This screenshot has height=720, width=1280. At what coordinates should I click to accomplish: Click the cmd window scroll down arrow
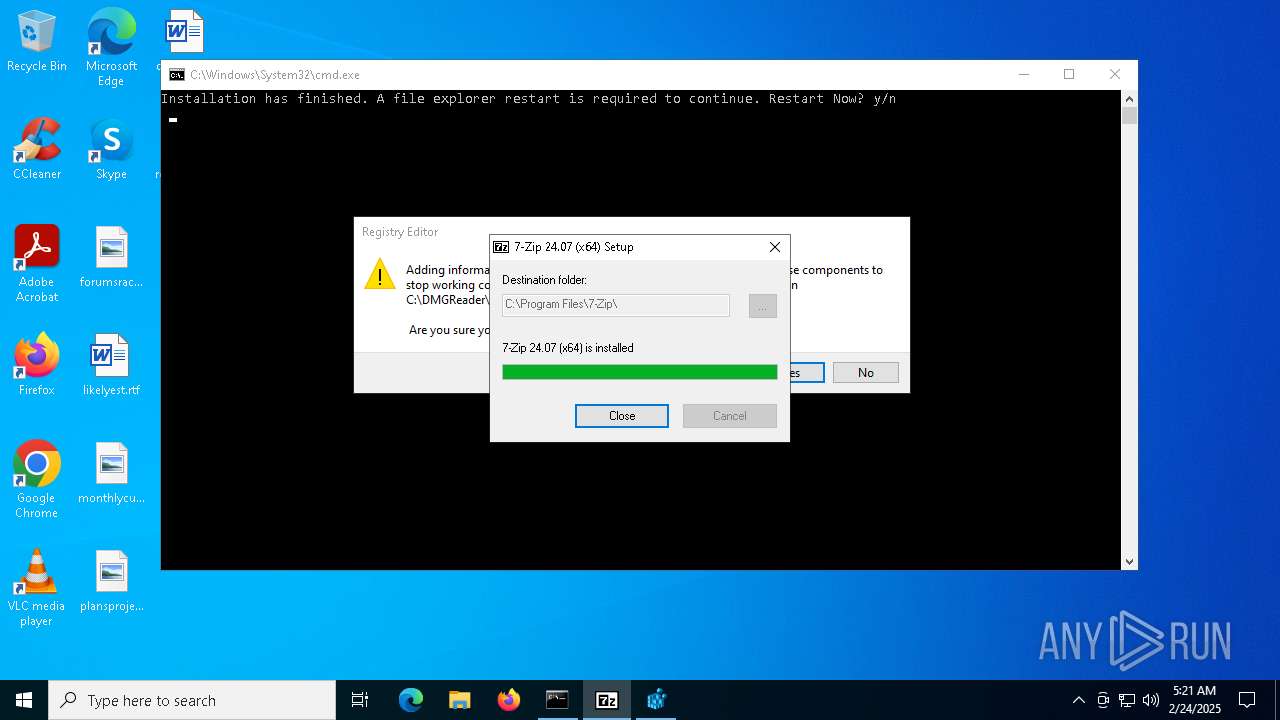coord(1130,562)
